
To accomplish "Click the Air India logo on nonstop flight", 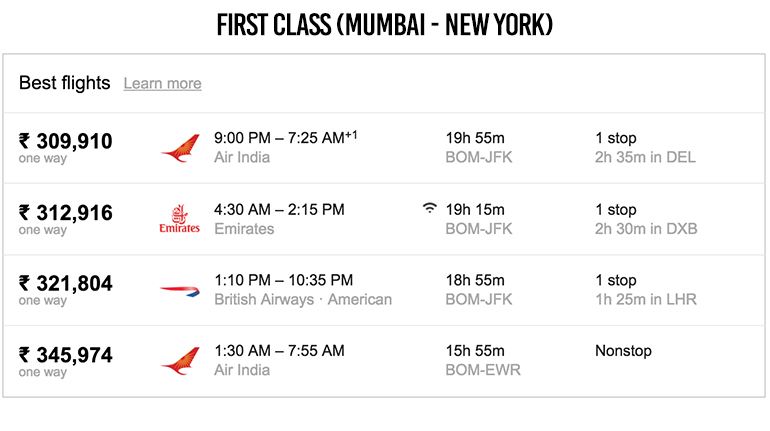I will click(x=180, y=360).
